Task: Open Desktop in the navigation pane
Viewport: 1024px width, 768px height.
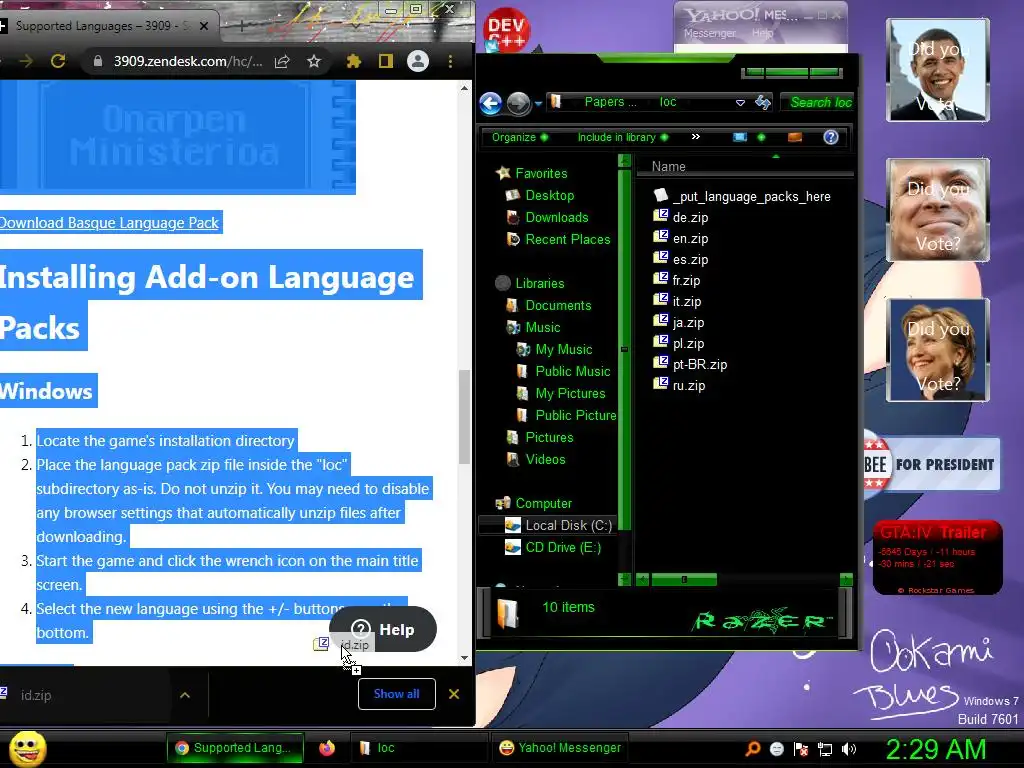Action: [540, 195]
